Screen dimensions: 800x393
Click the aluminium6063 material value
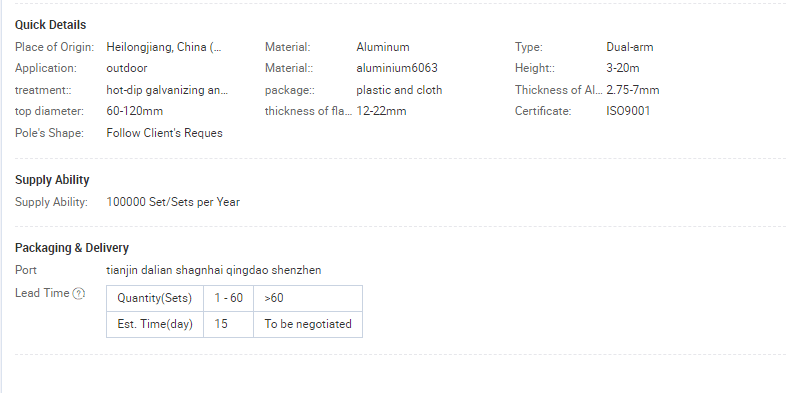click(x=397, y=68)
